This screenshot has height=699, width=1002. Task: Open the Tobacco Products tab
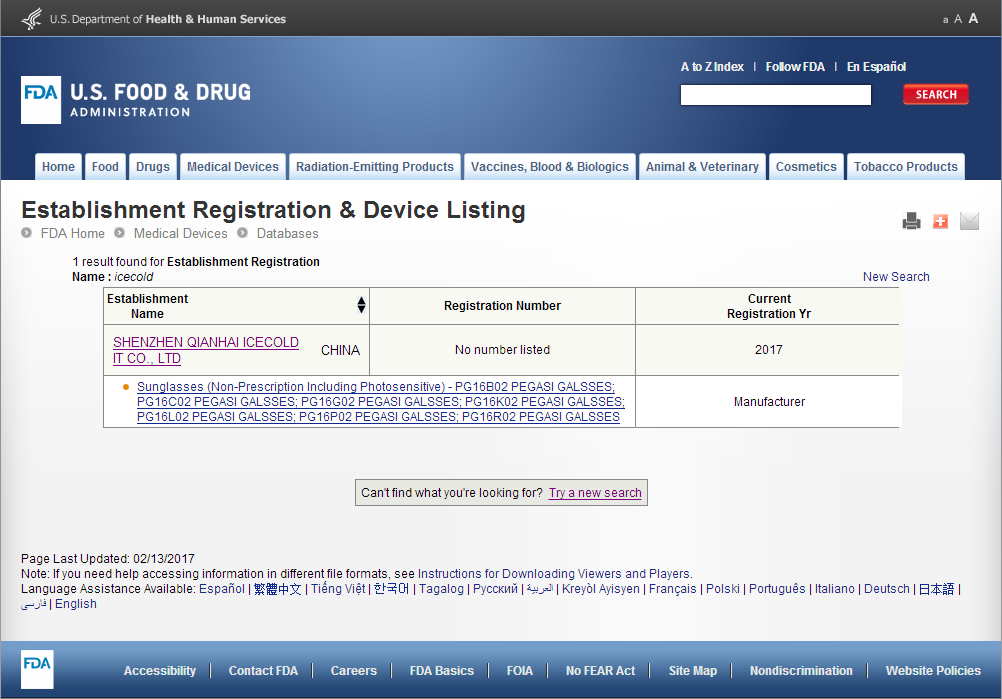pyautogui.click(x=906, y=167)
